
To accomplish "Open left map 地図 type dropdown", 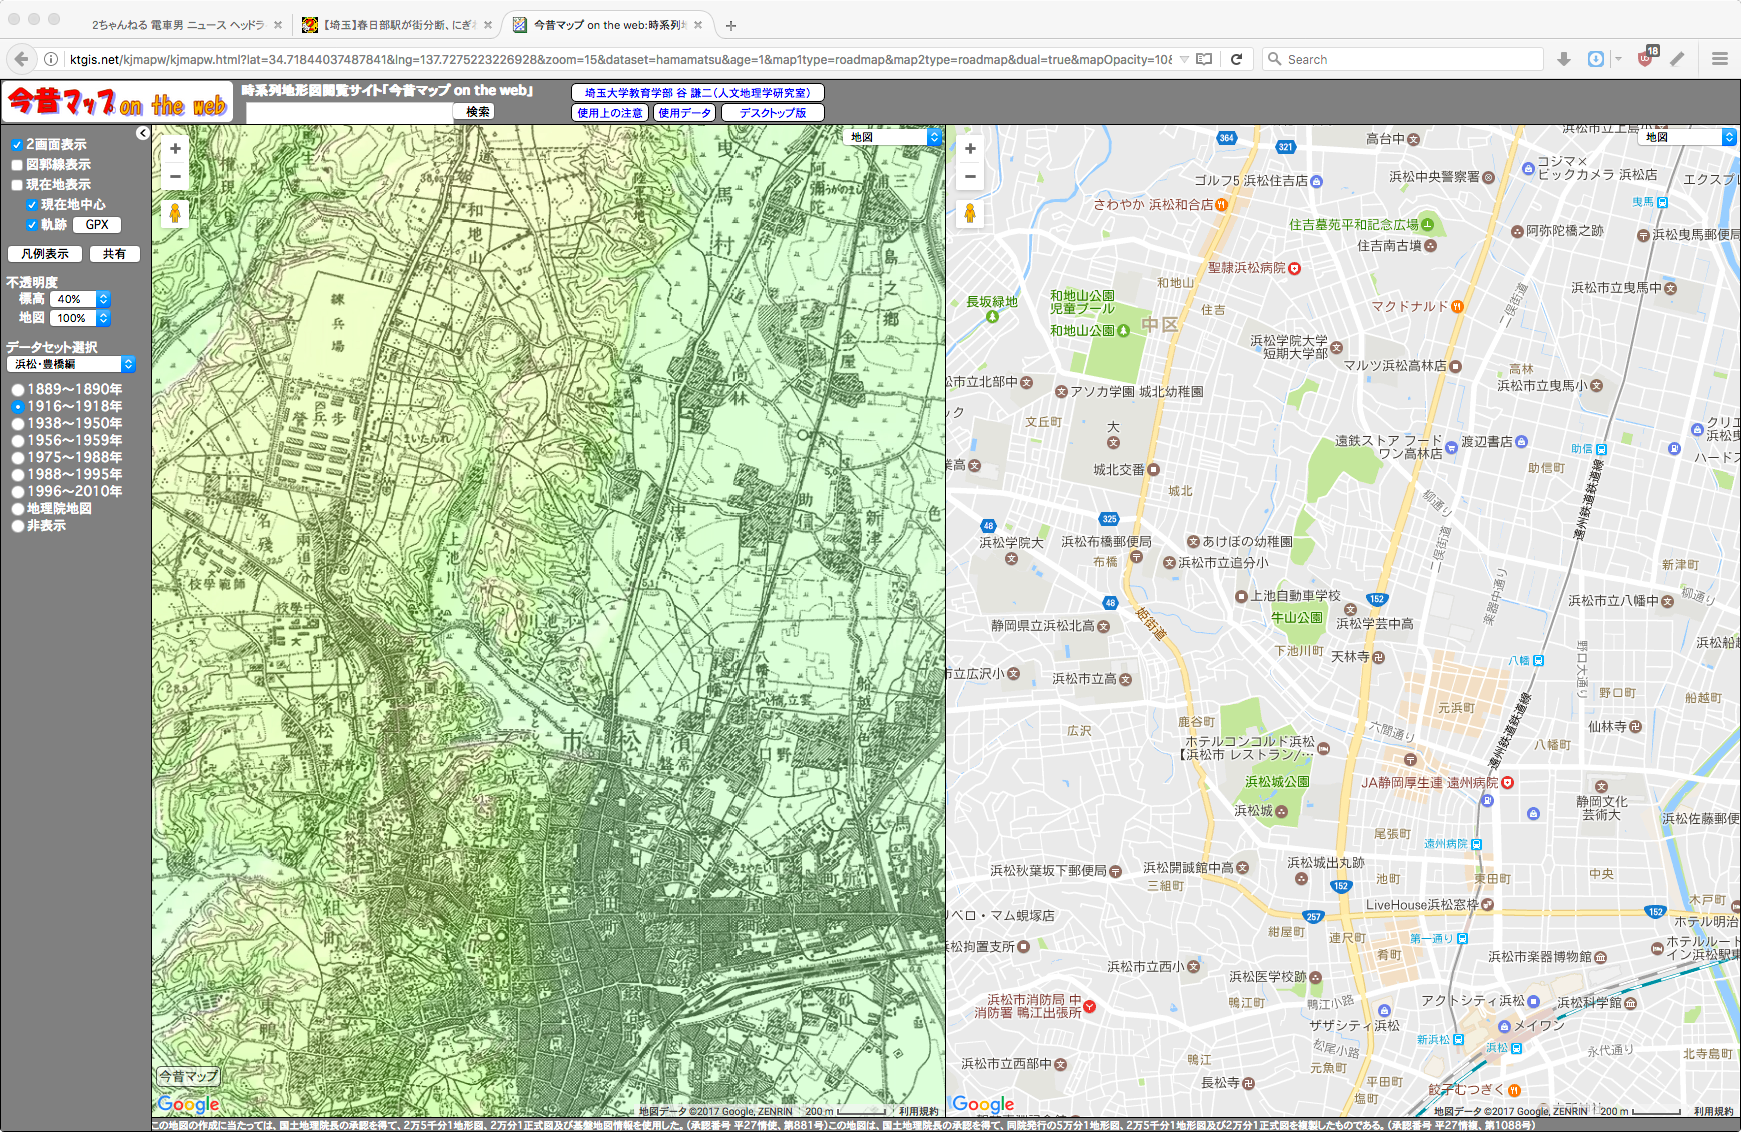I will pos(894,137).
